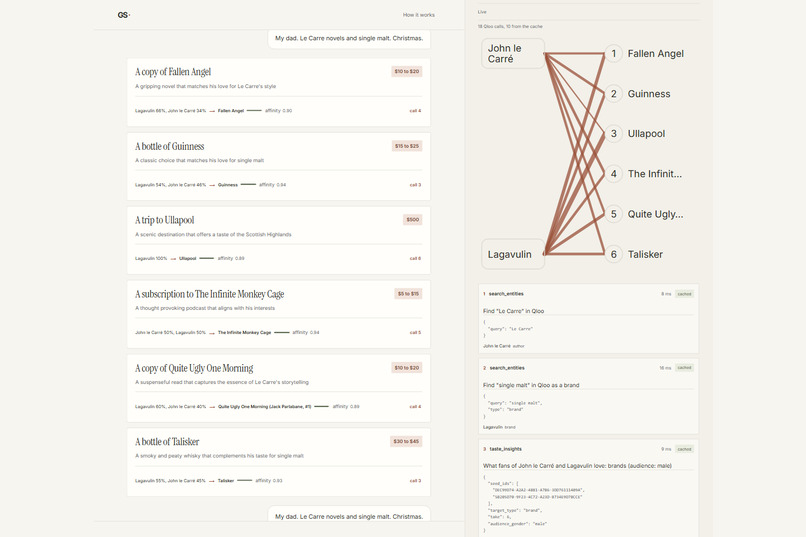Click the GS logo in the header

[x=123, y=15]
